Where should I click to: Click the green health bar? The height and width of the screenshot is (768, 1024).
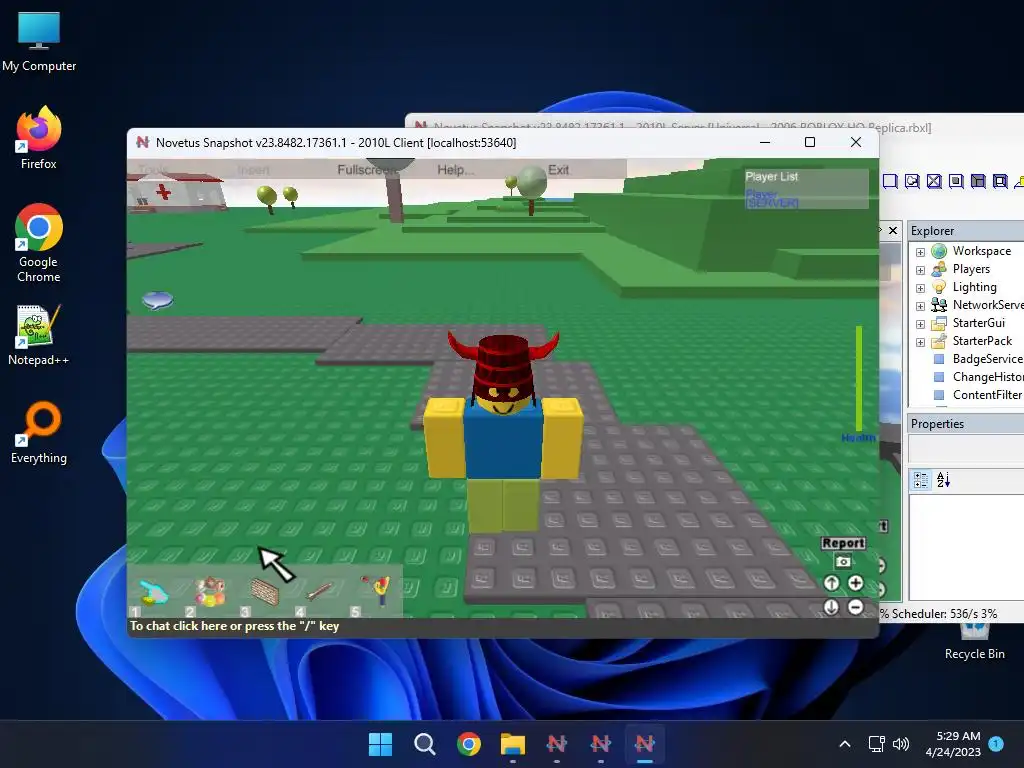[859, 378]
